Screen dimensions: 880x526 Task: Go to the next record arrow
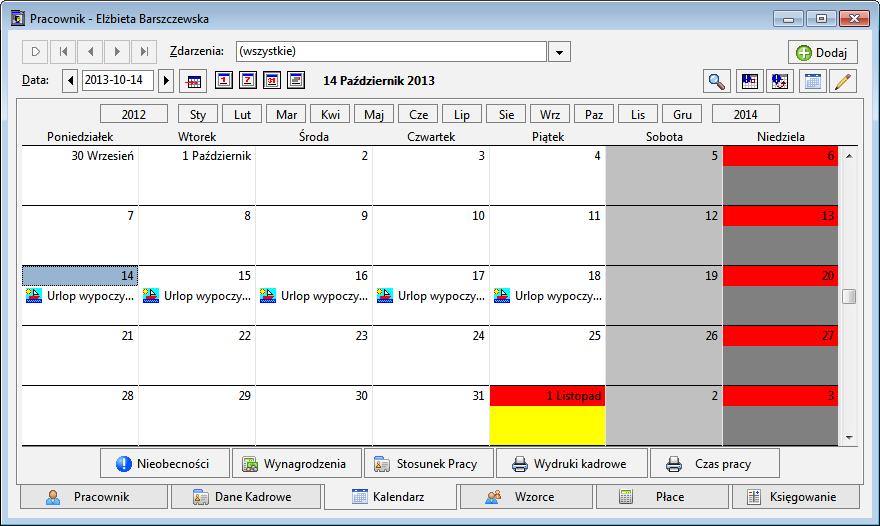click(117, 52)
